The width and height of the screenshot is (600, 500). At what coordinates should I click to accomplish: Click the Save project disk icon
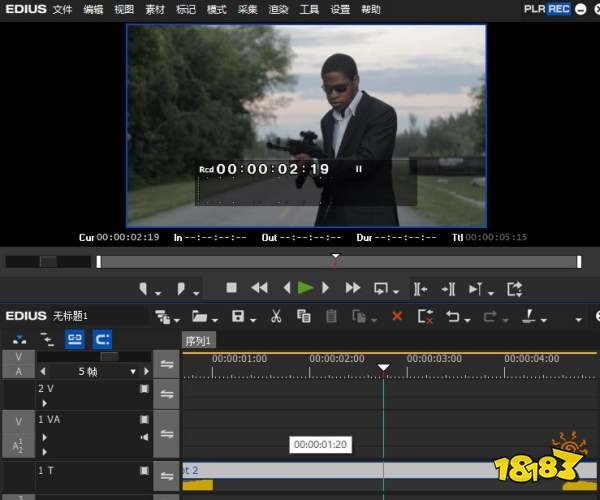click(x=238, y=316)
